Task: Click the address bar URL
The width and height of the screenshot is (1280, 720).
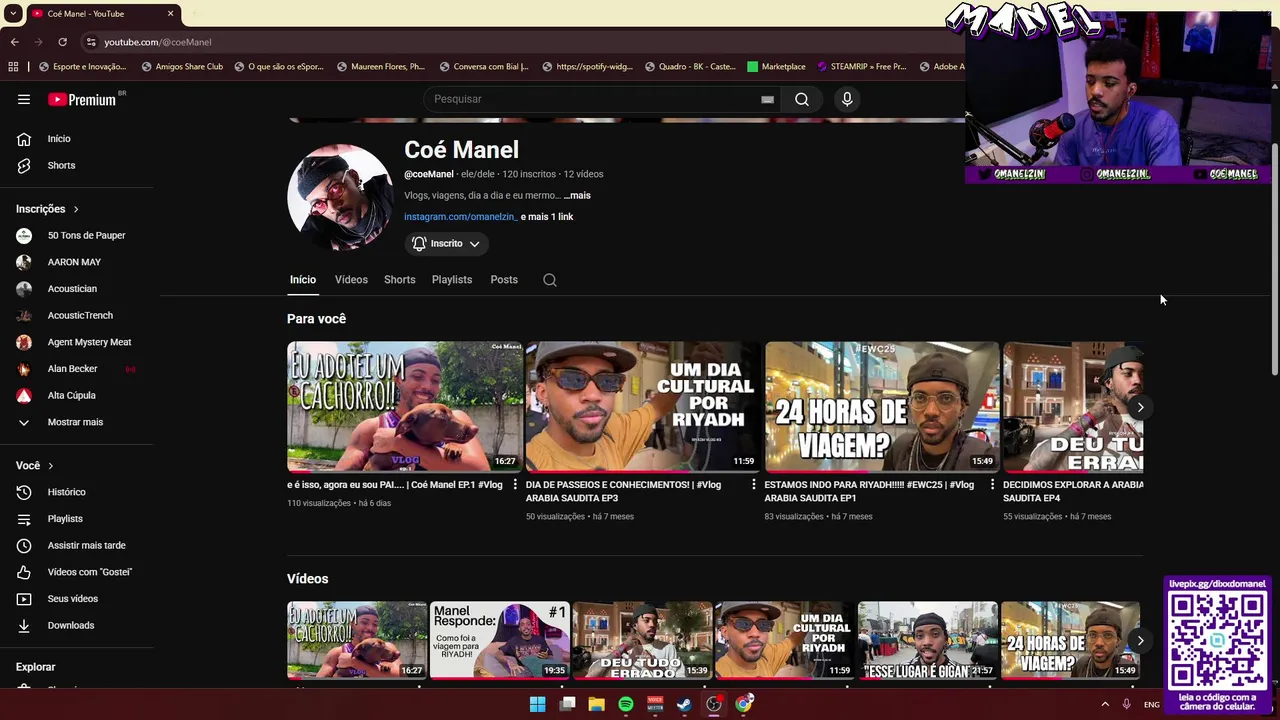Action: pyautogui.click(x=158, y=42)
